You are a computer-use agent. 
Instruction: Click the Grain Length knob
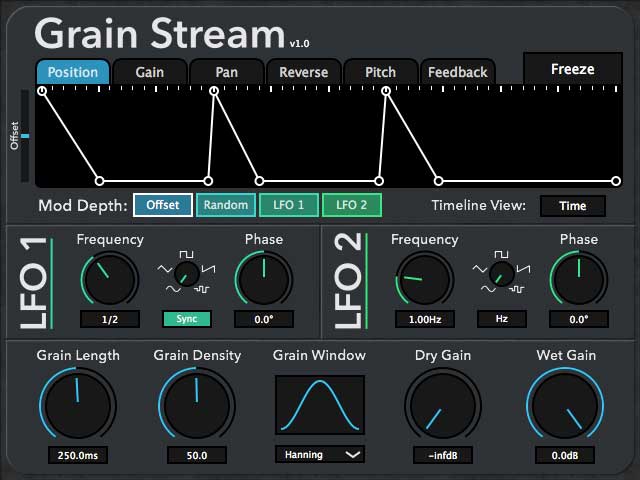[77, 406]
